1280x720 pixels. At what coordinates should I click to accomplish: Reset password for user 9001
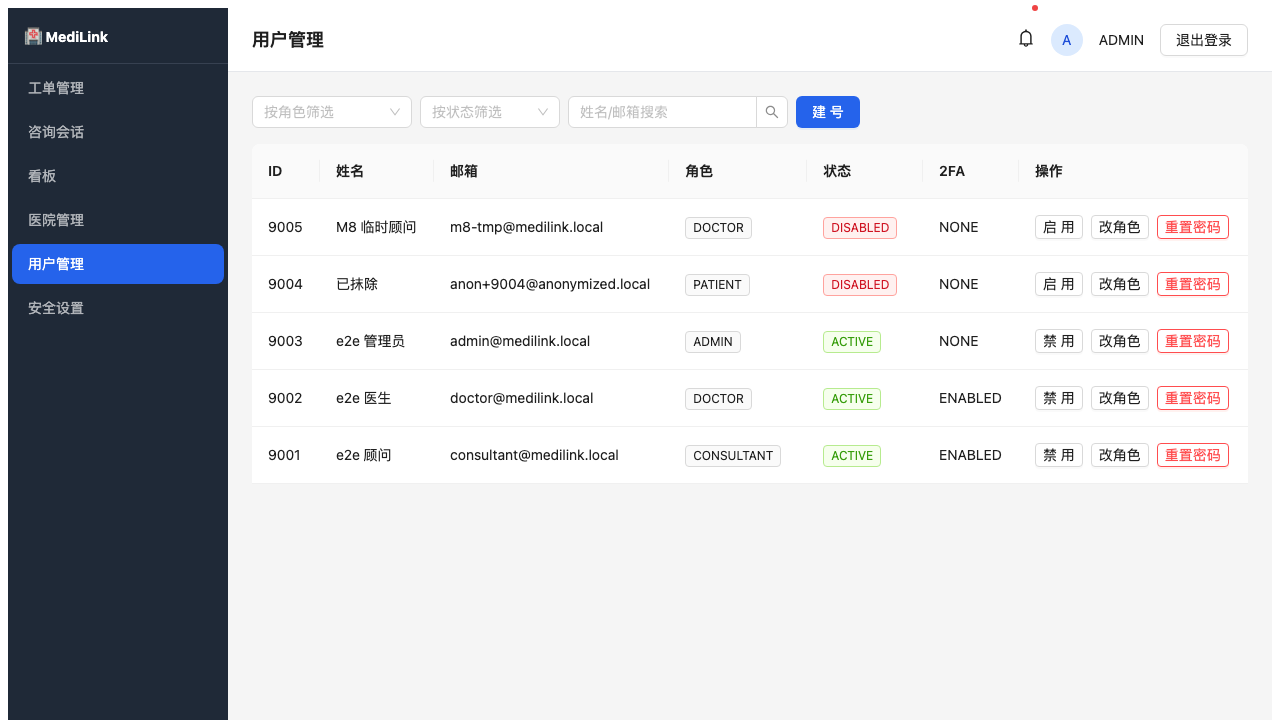(1193, 455)
